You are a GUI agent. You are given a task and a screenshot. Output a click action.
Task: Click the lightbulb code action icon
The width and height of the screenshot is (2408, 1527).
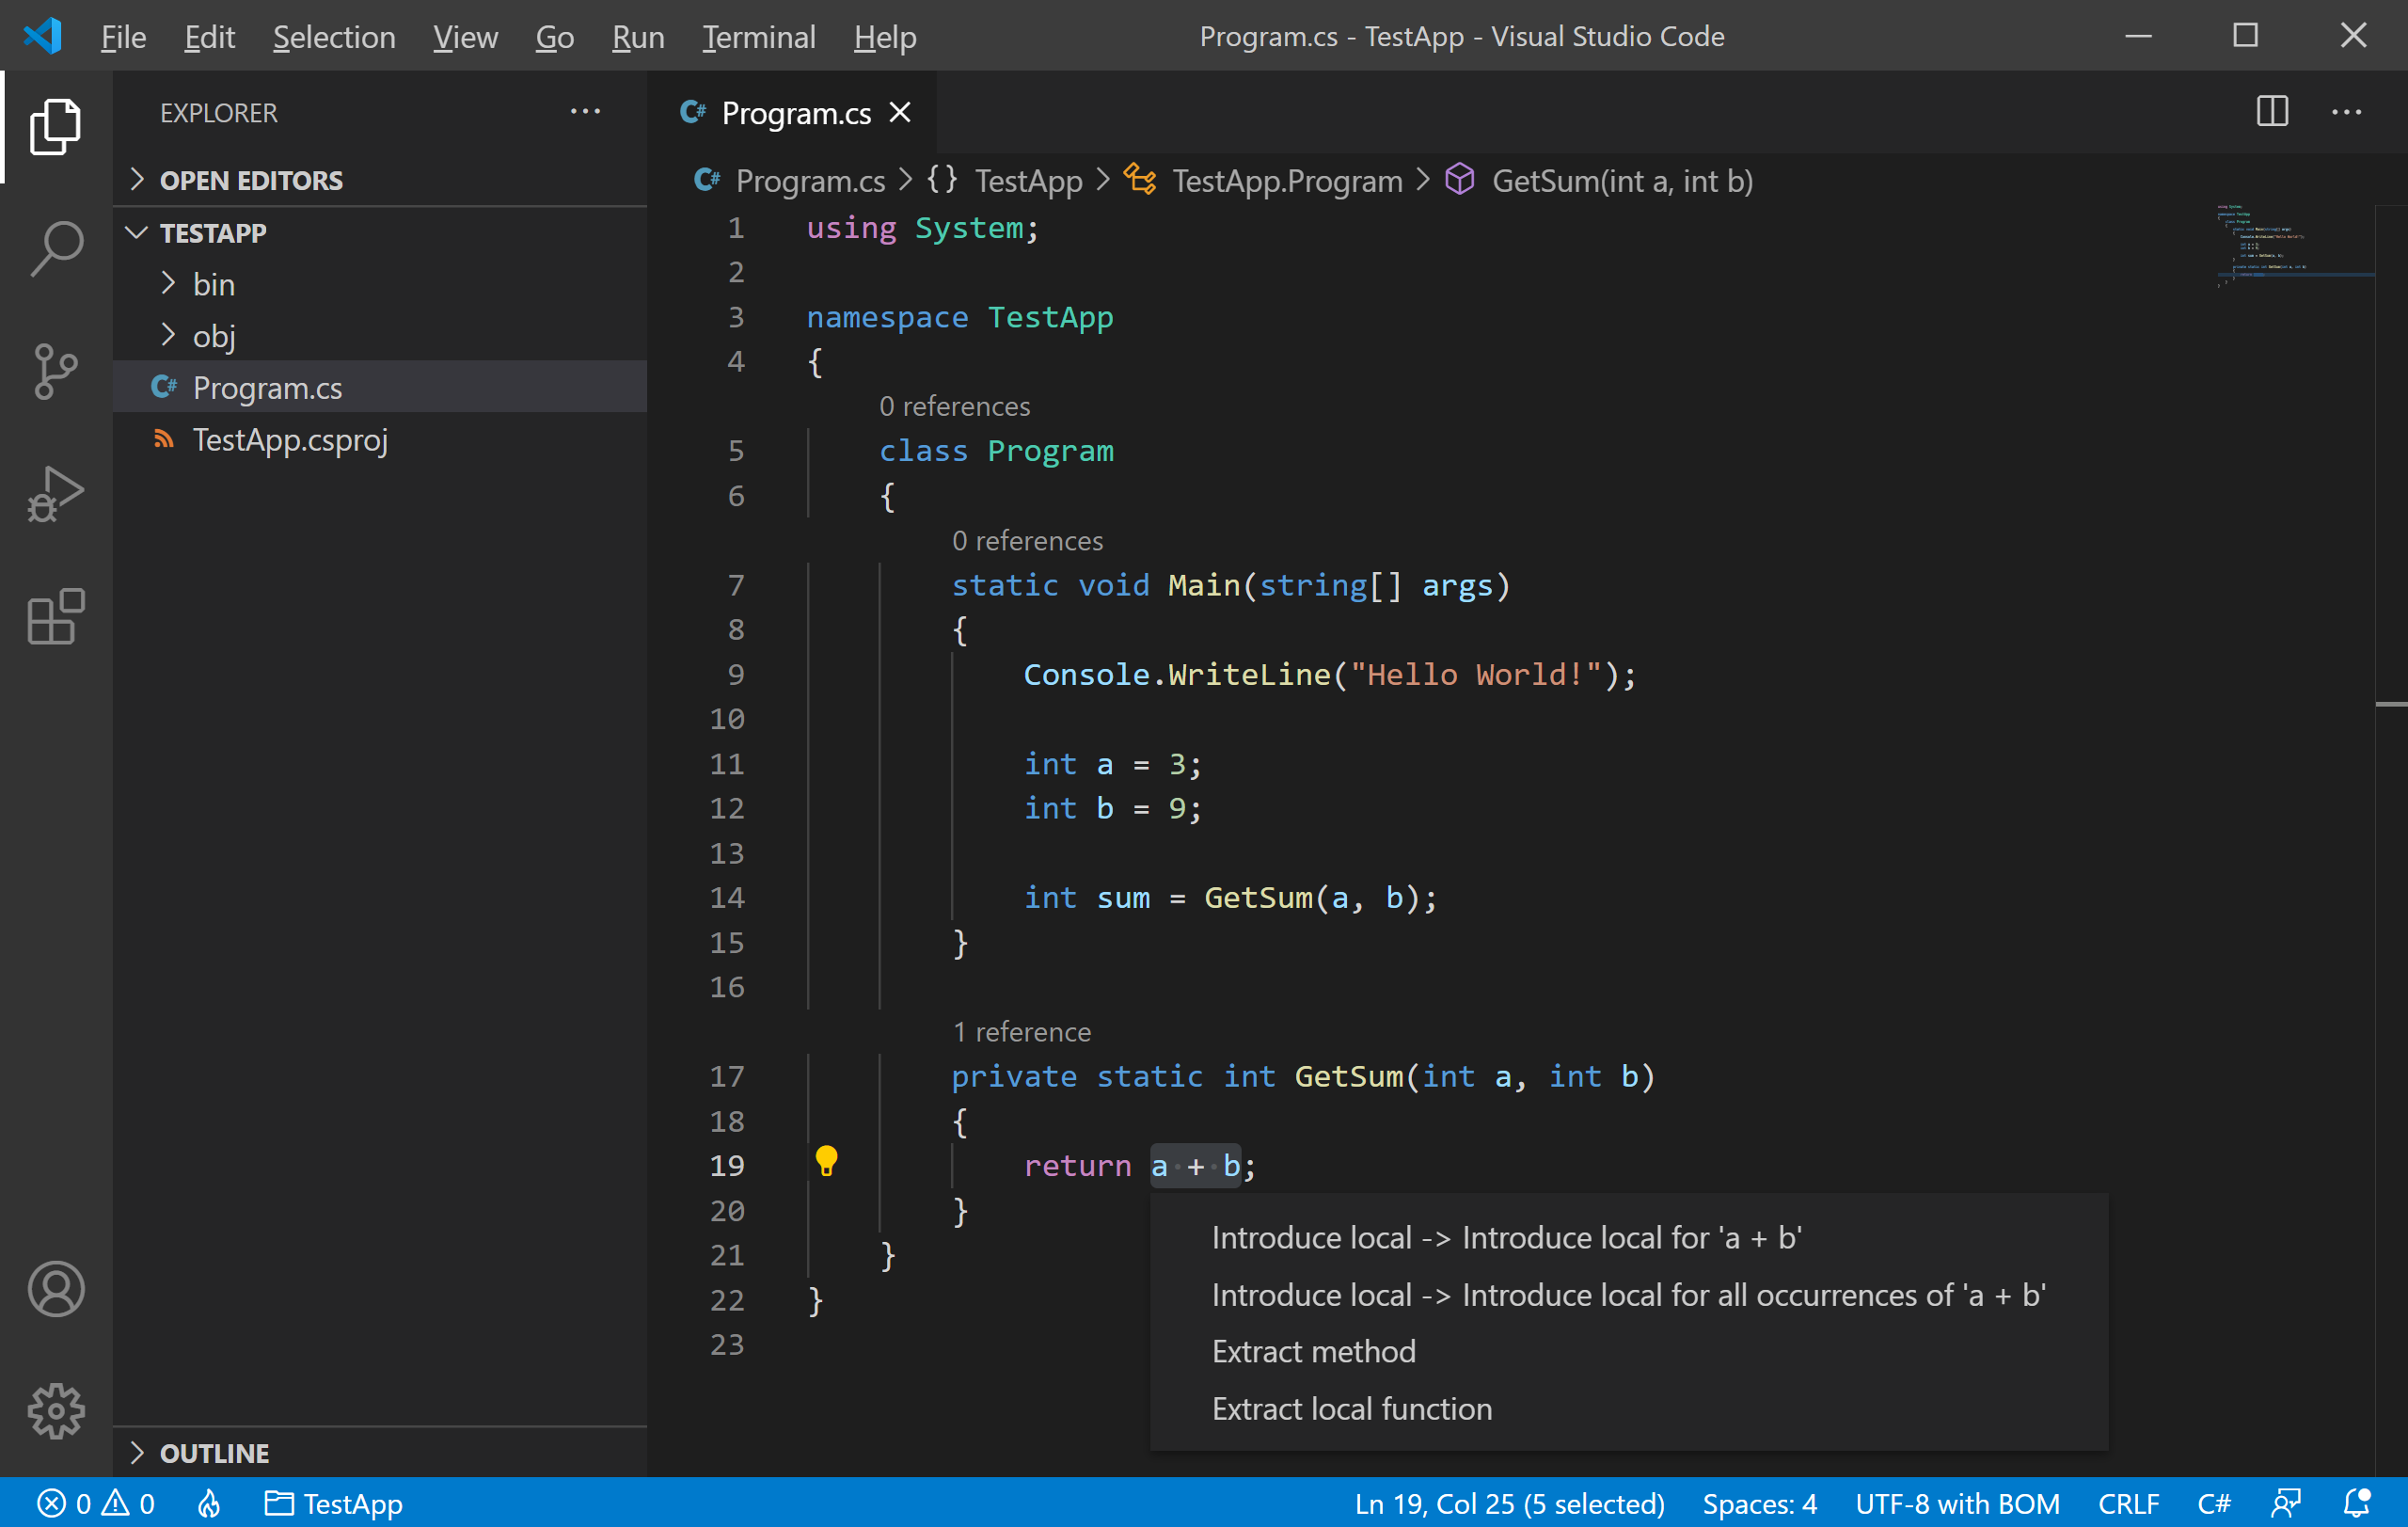click(x=826, y=1161)
